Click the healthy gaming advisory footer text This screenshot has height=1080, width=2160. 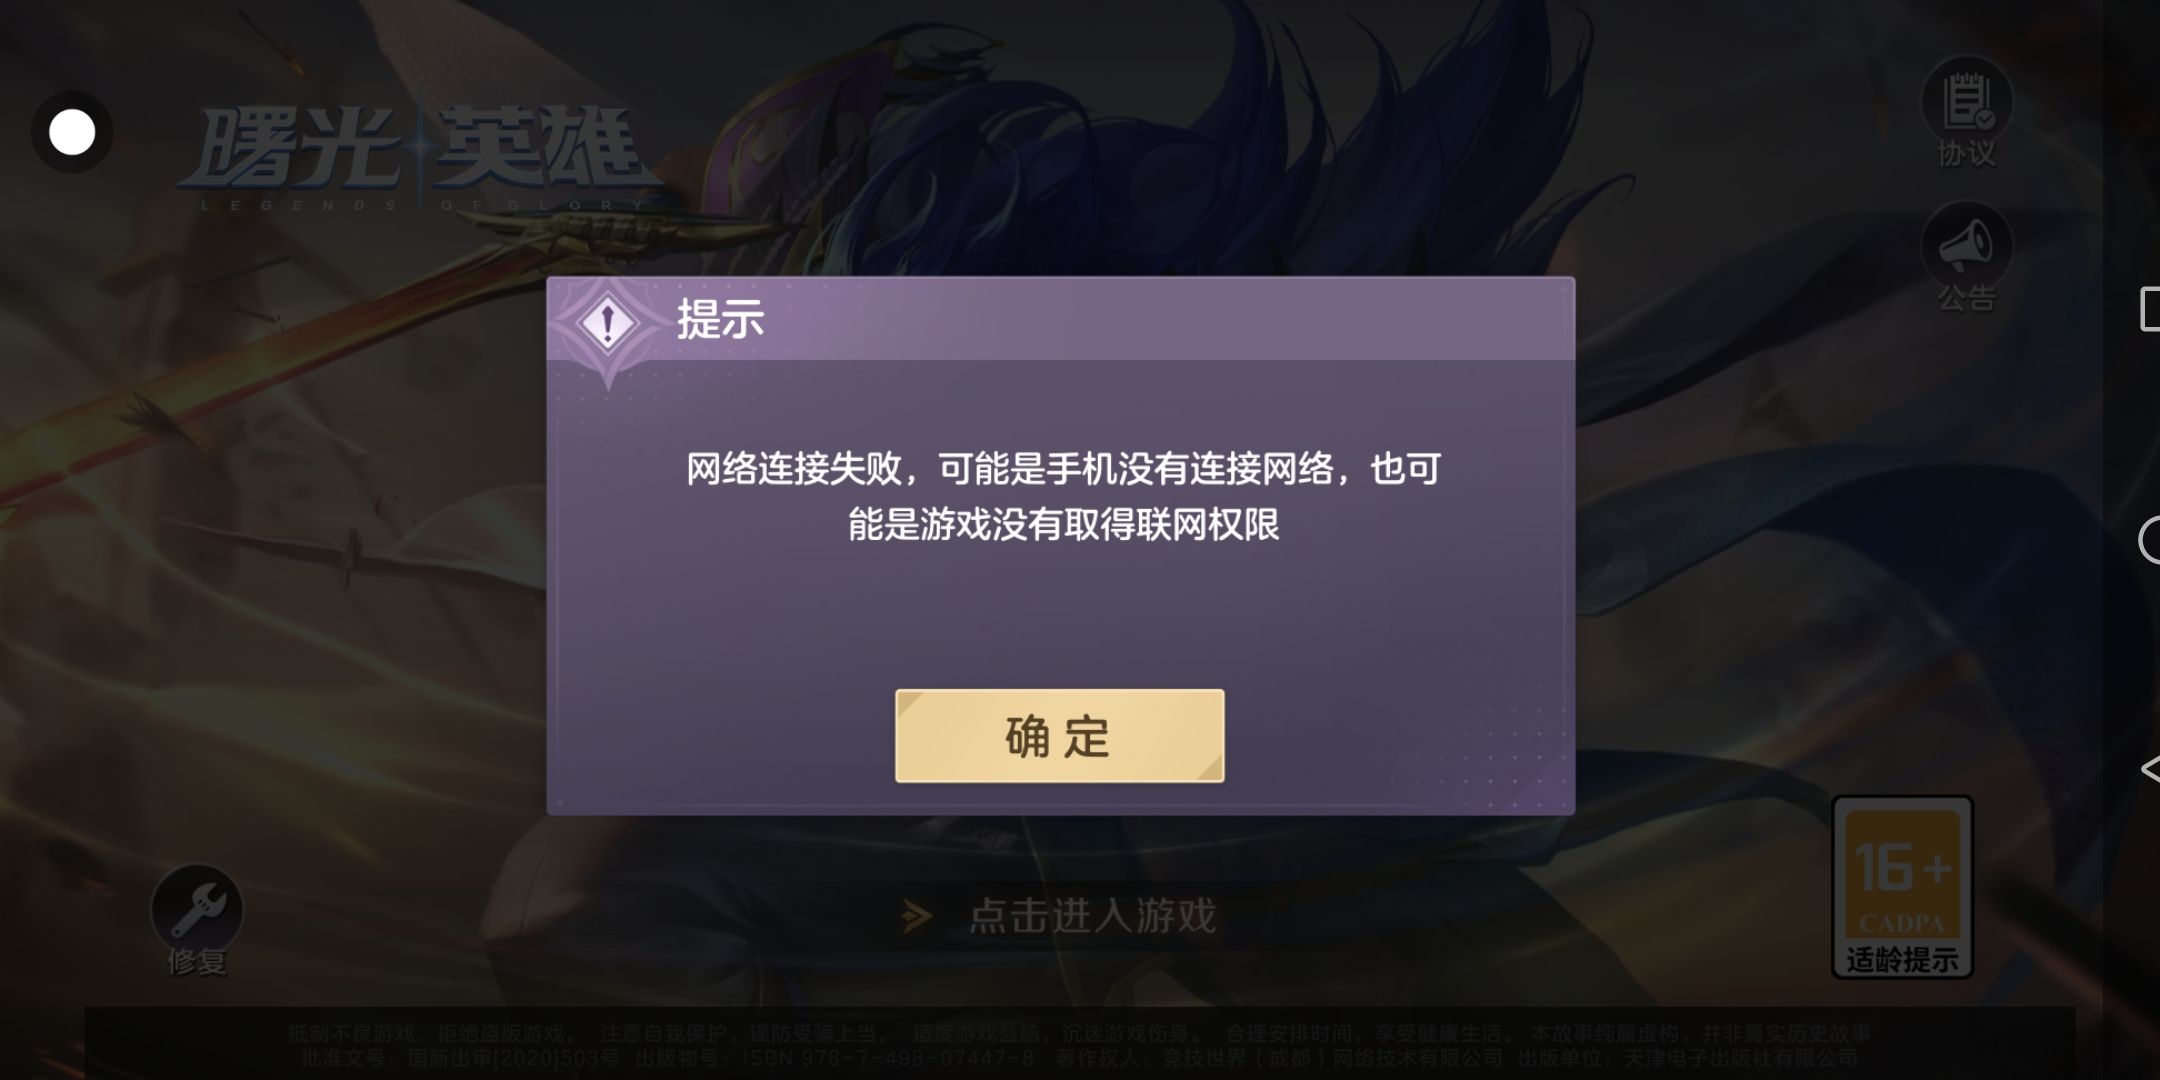1079,1033
